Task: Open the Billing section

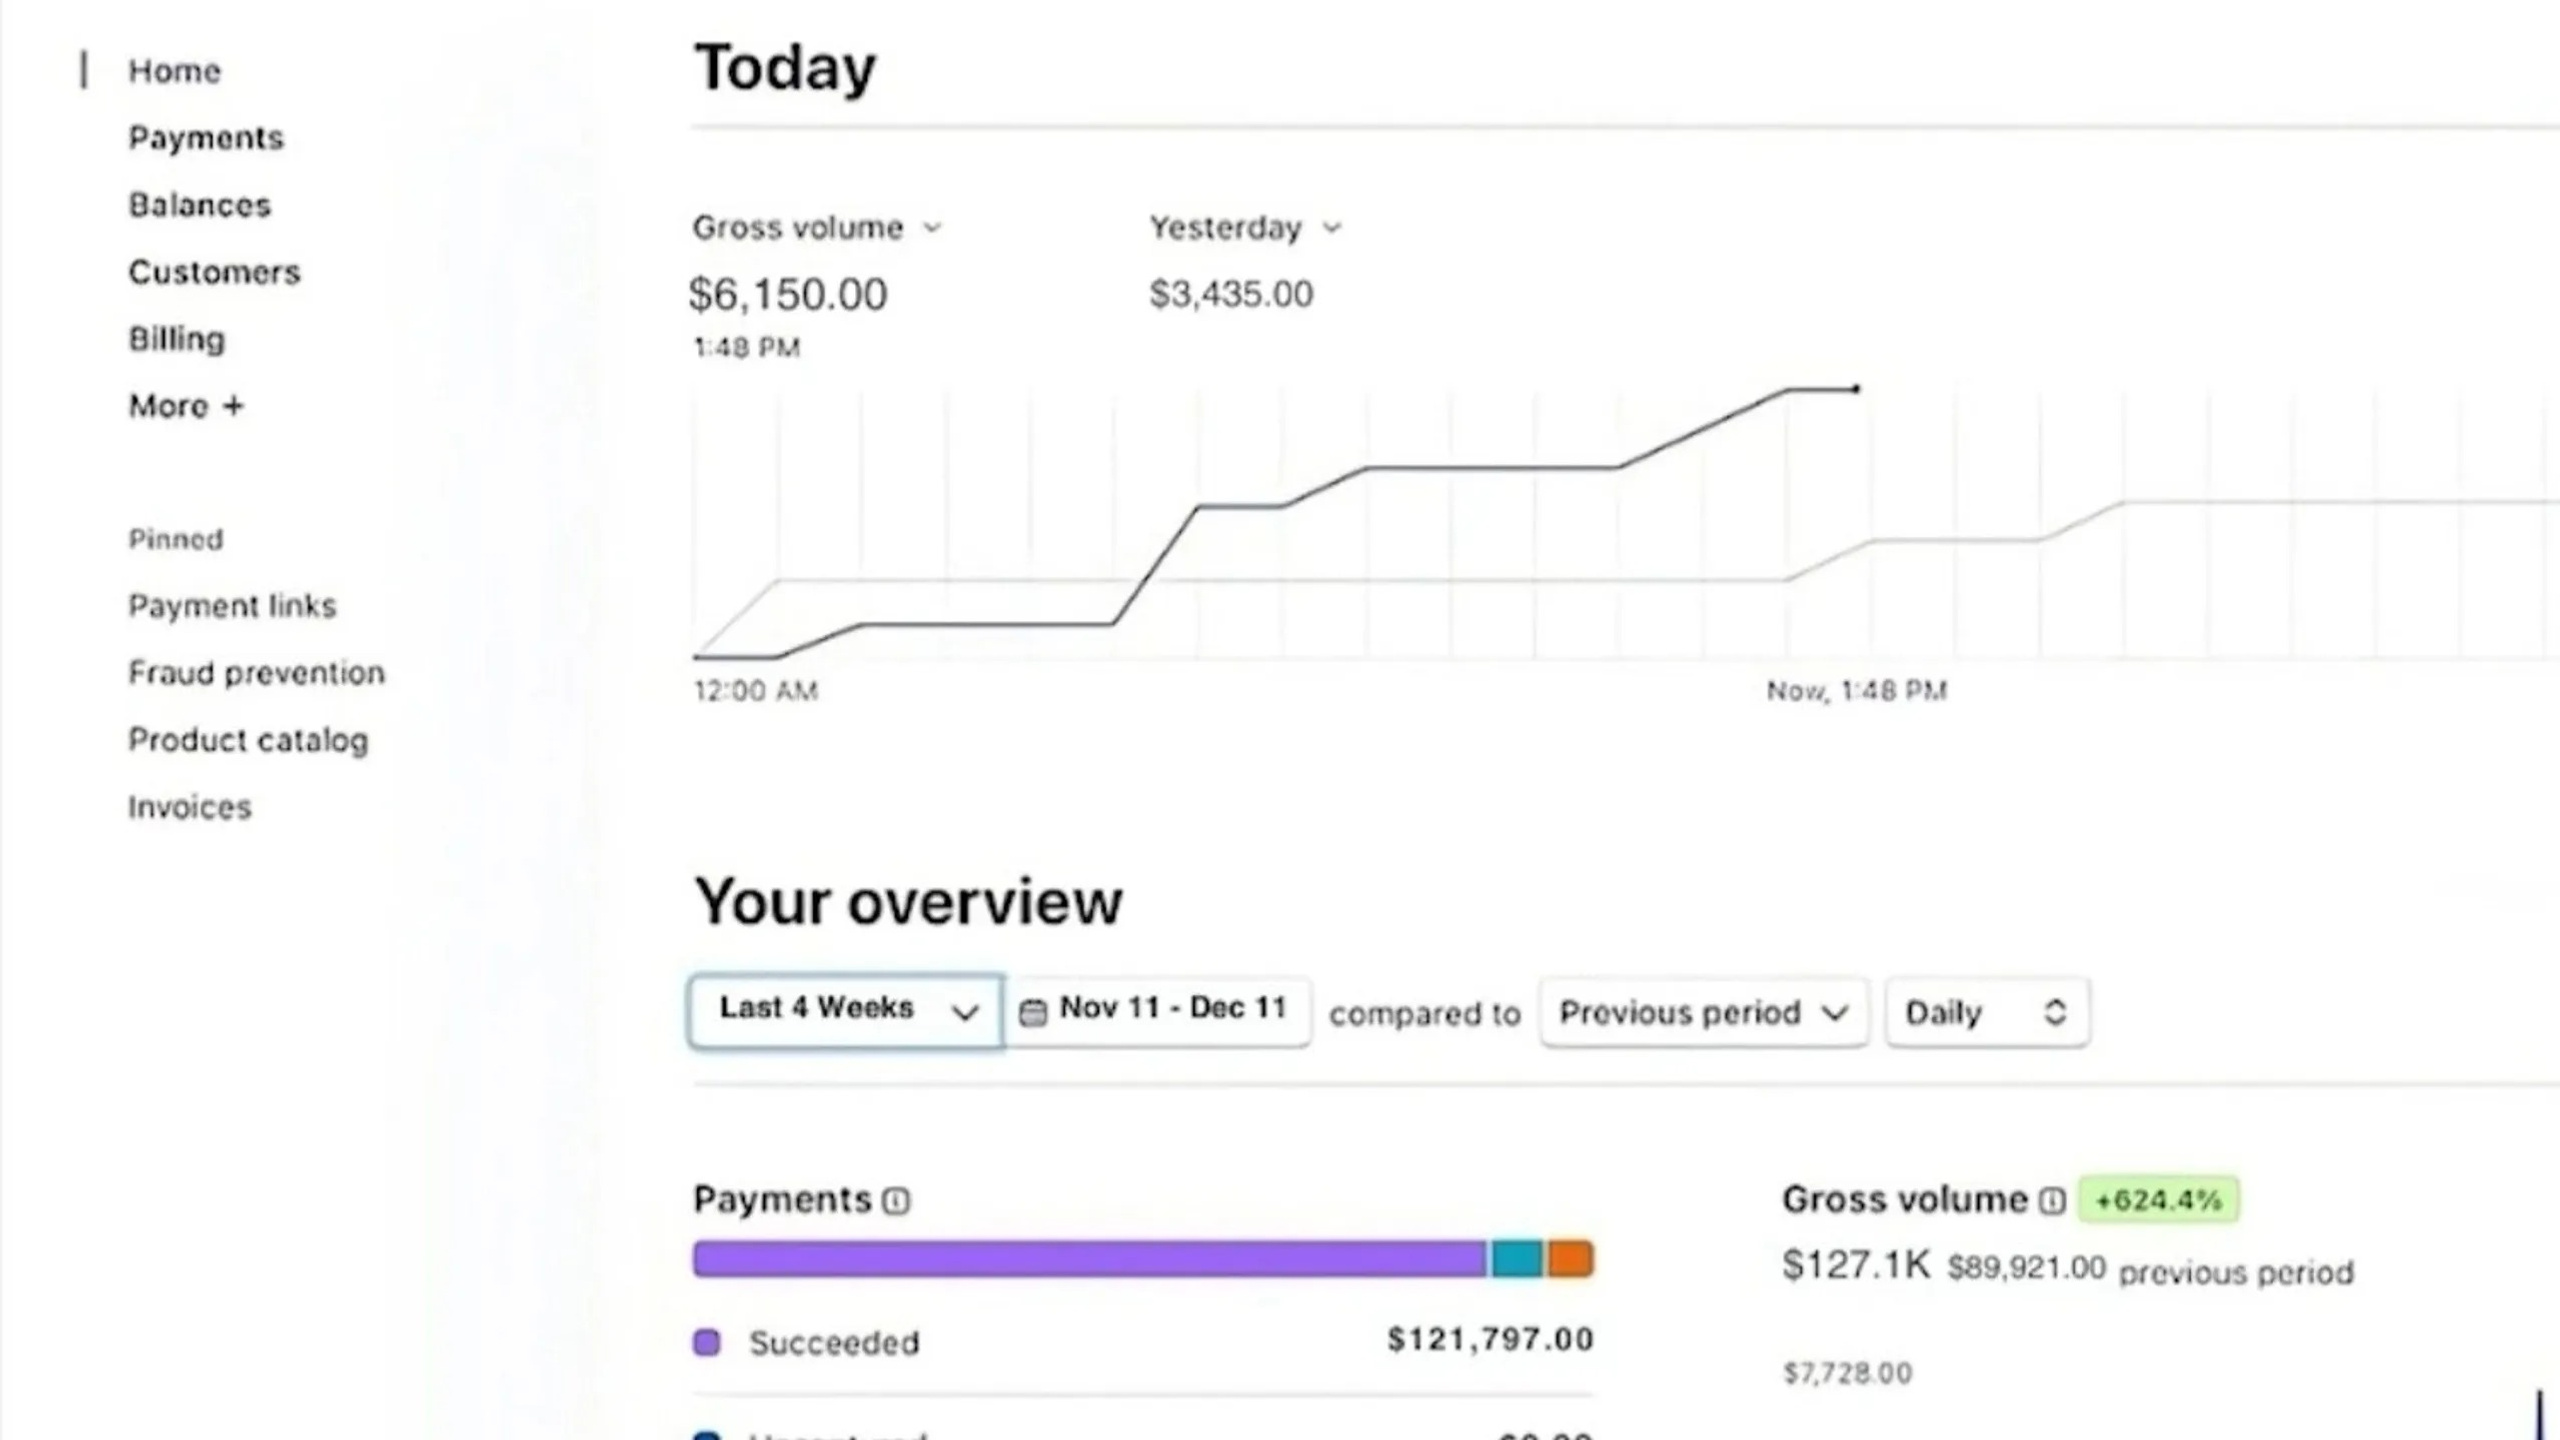Action: coord(177,339)
